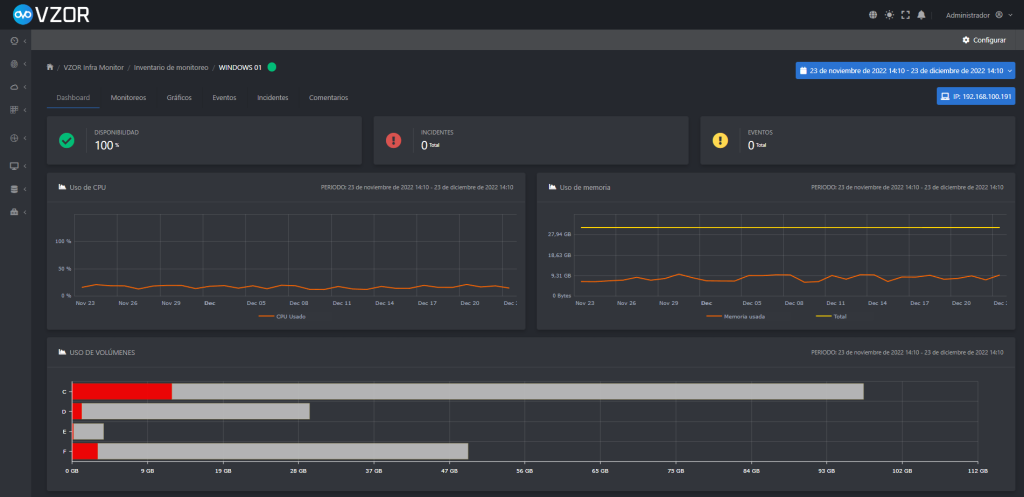Click the Uso de CPU panel title

tap(88, 187)
